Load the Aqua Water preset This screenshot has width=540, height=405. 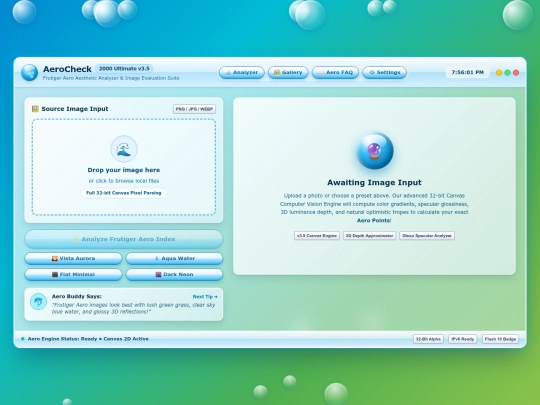[174, 258]
